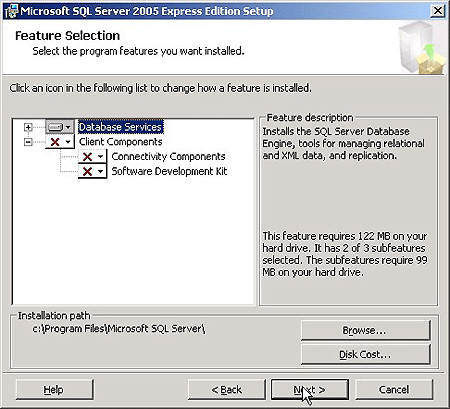Open the Disk Cost... dialog

coord(365,354)
